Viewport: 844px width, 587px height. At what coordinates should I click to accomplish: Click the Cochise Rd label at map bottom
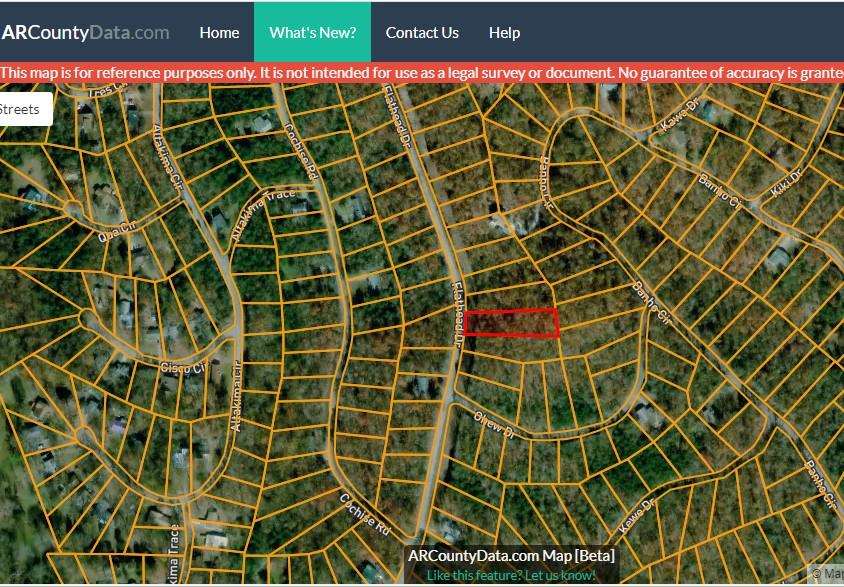point(364,514)
